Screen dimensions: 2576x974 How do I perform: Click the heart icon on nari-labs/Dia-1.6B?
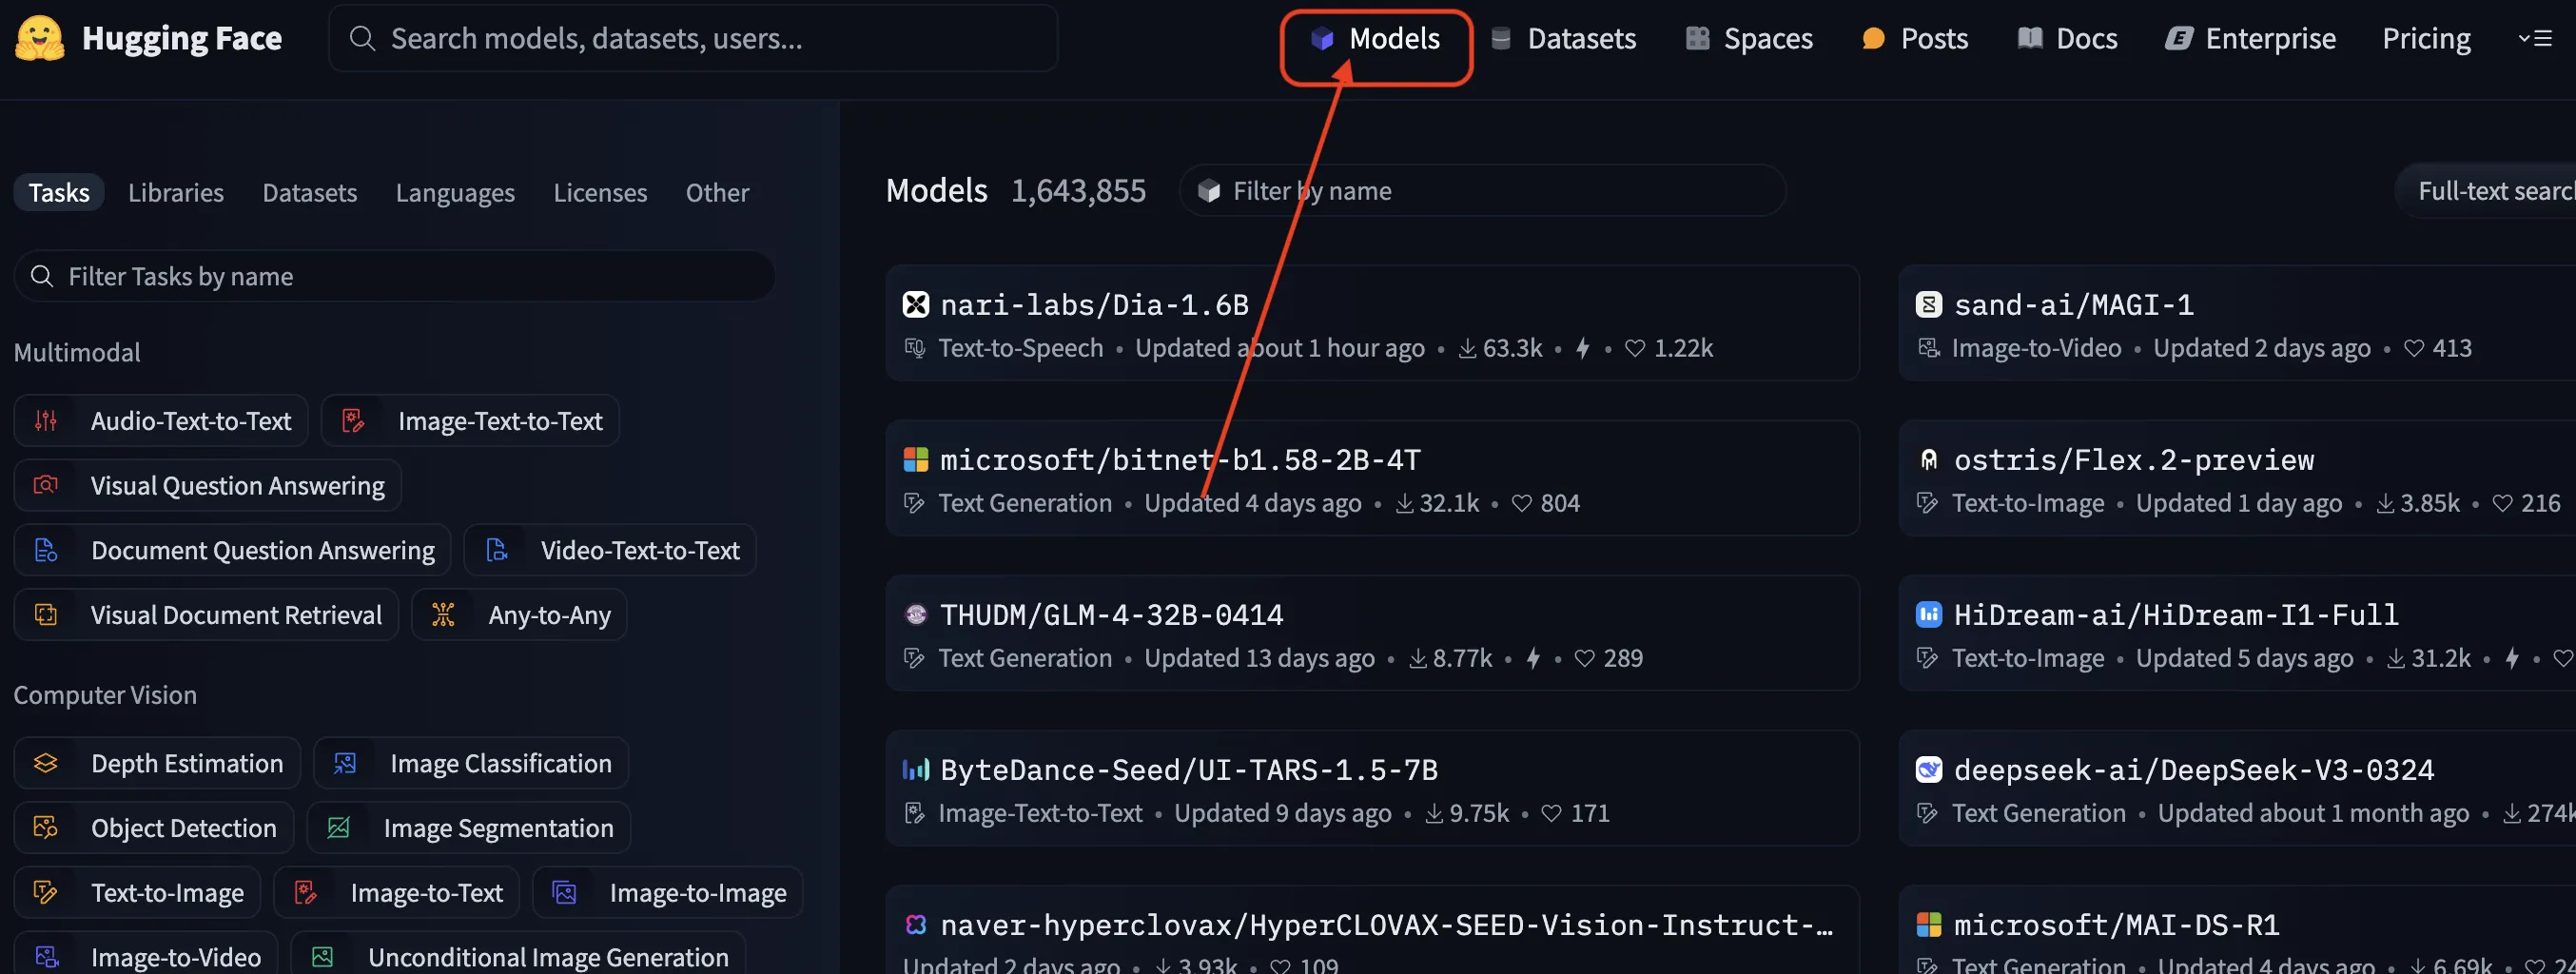[x=1634, y=348]
